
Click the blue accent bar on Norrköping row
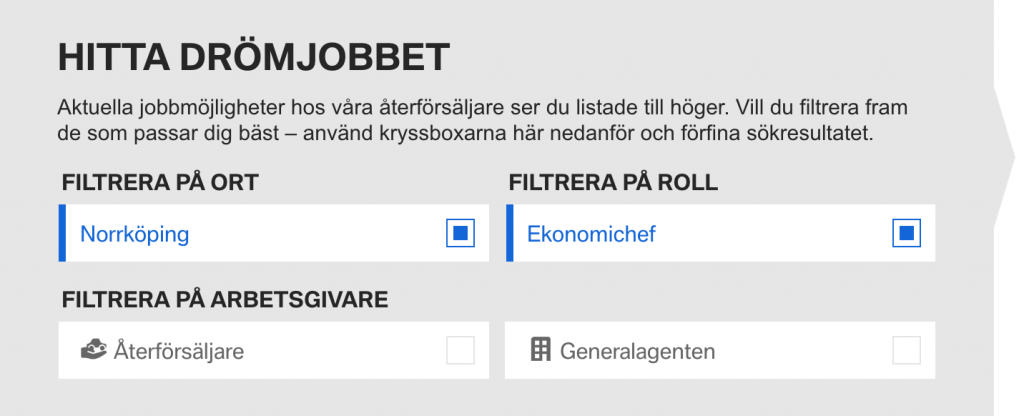click(62, 233)
